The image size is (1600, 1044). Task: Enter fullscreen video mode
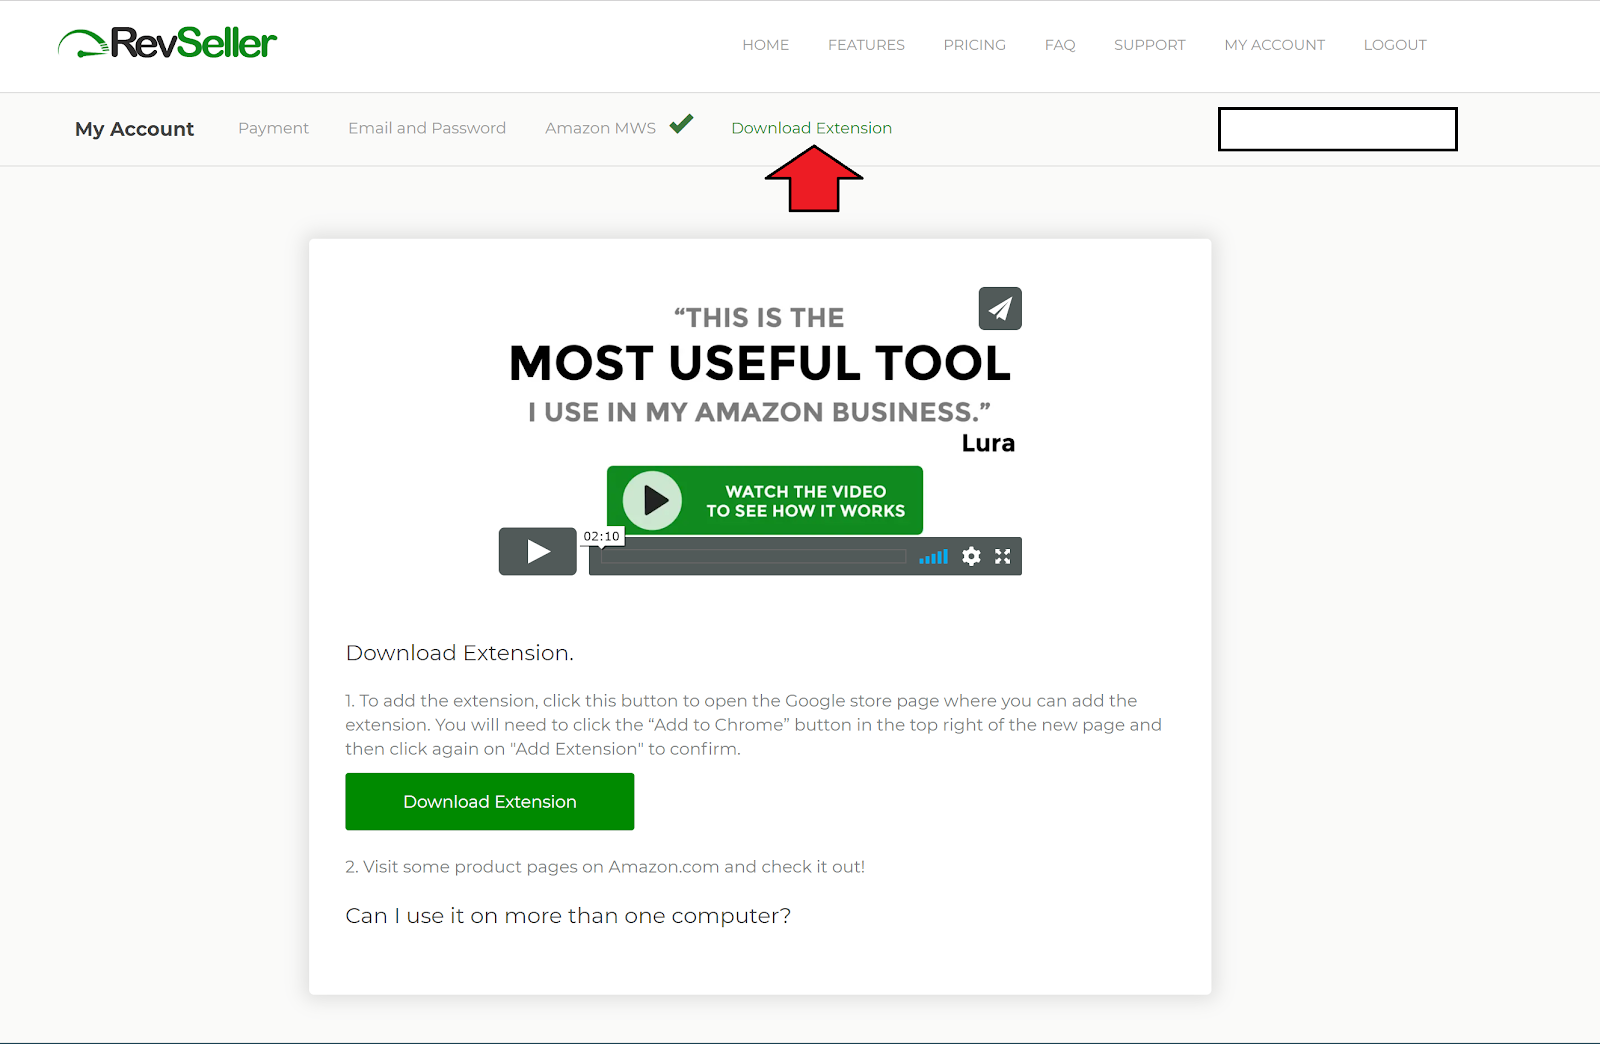click(x=1002, y=556)
